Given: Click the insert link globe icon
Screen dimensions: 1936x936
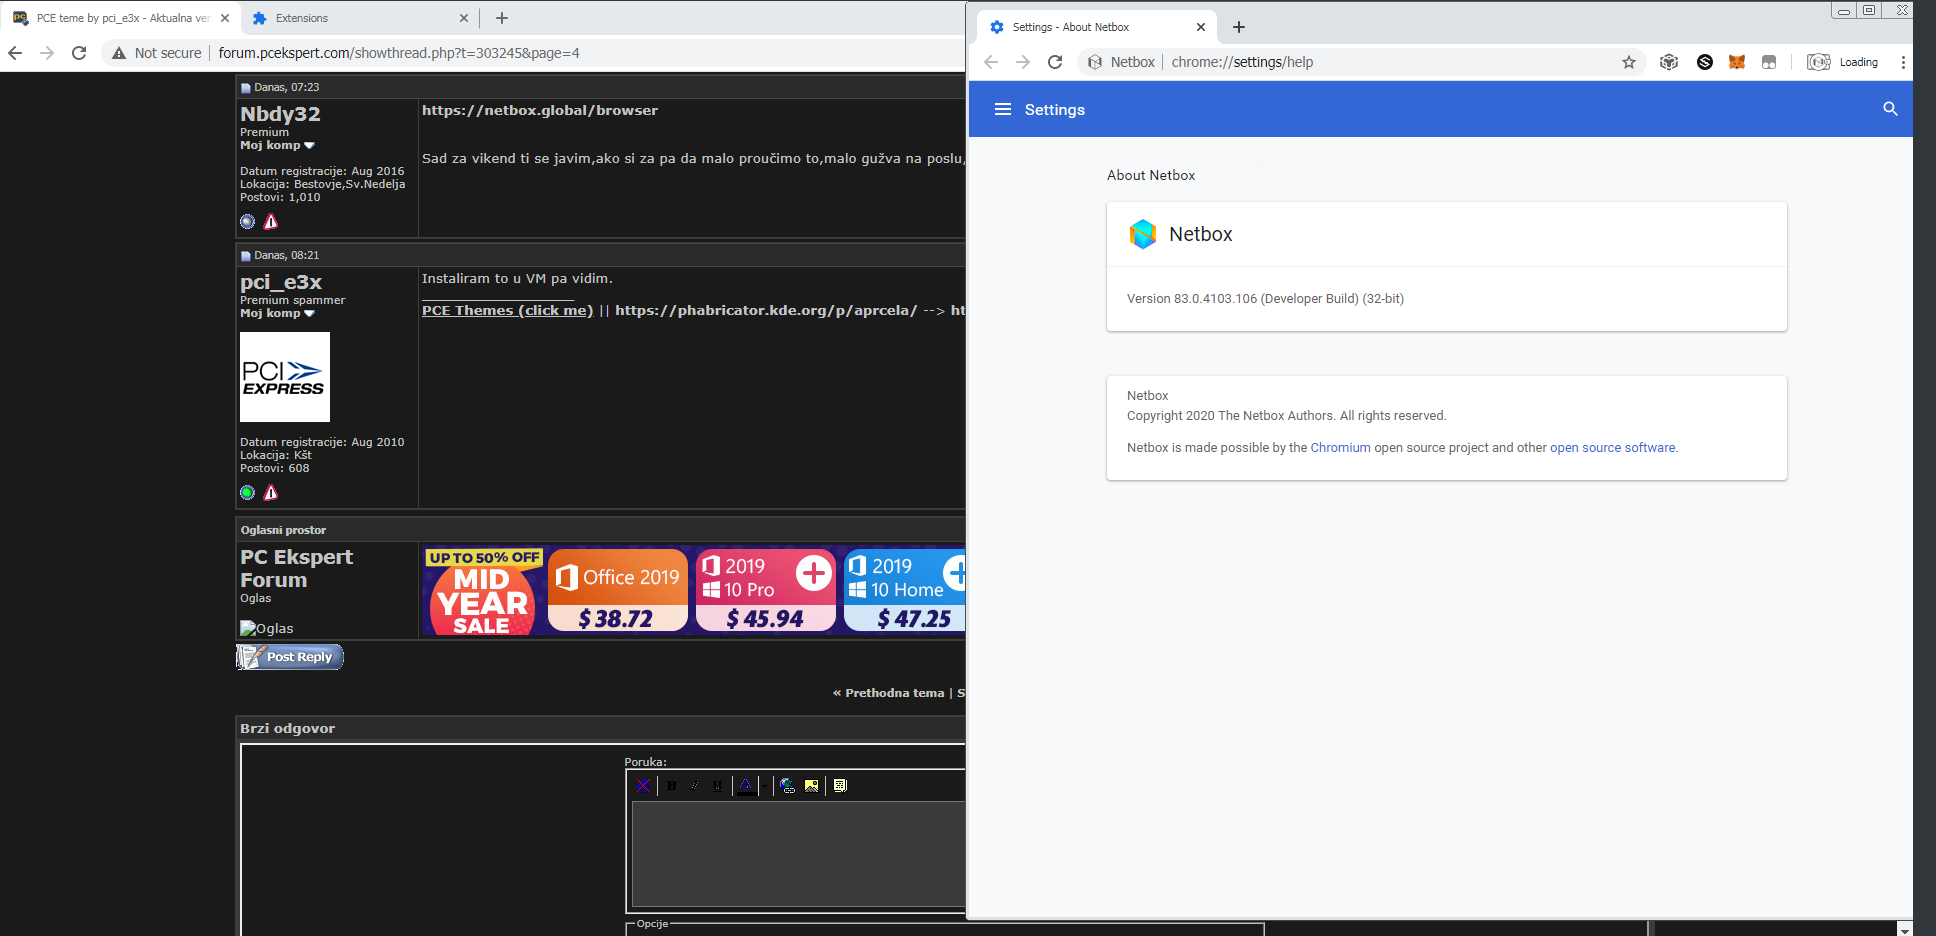Looking at the screenshot, I should pos(788,786).
